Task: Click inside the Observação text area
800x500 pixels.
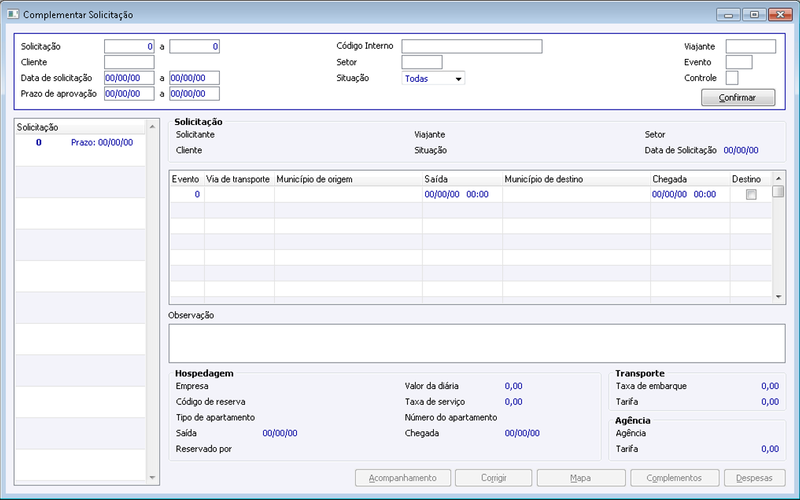Action: coord(477,343)
